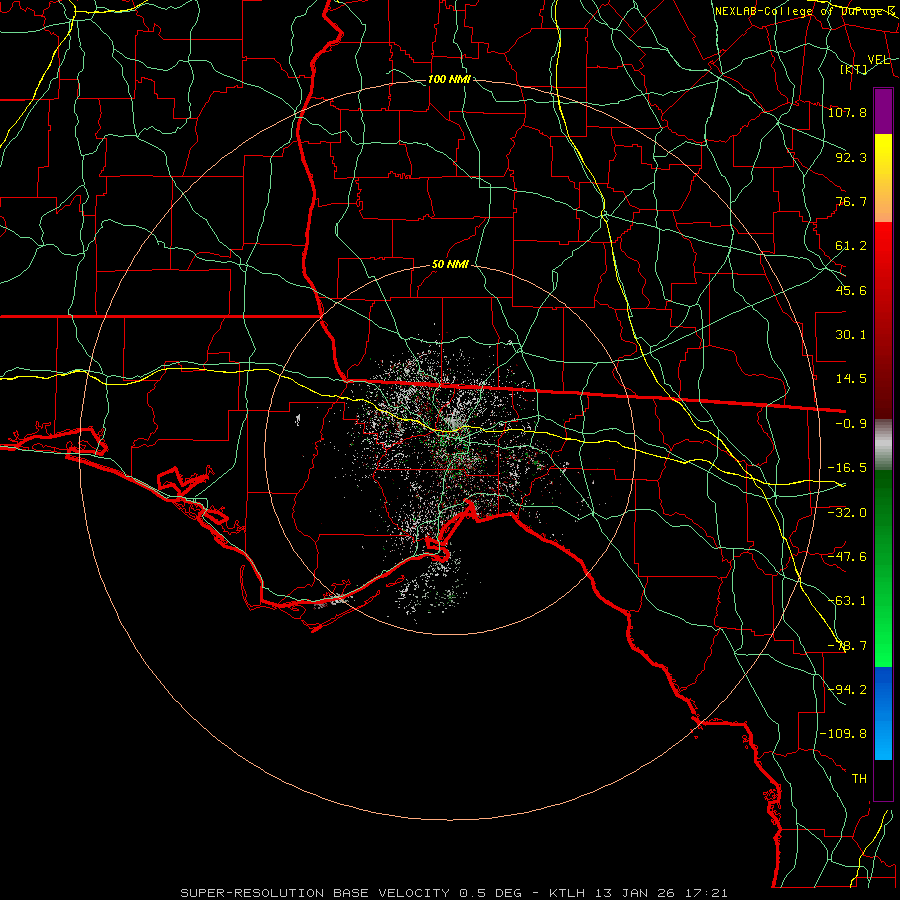Select the -16.5 scale value
Image resolution: width=900 pixels, height=900 pixels.
[847, 468]
